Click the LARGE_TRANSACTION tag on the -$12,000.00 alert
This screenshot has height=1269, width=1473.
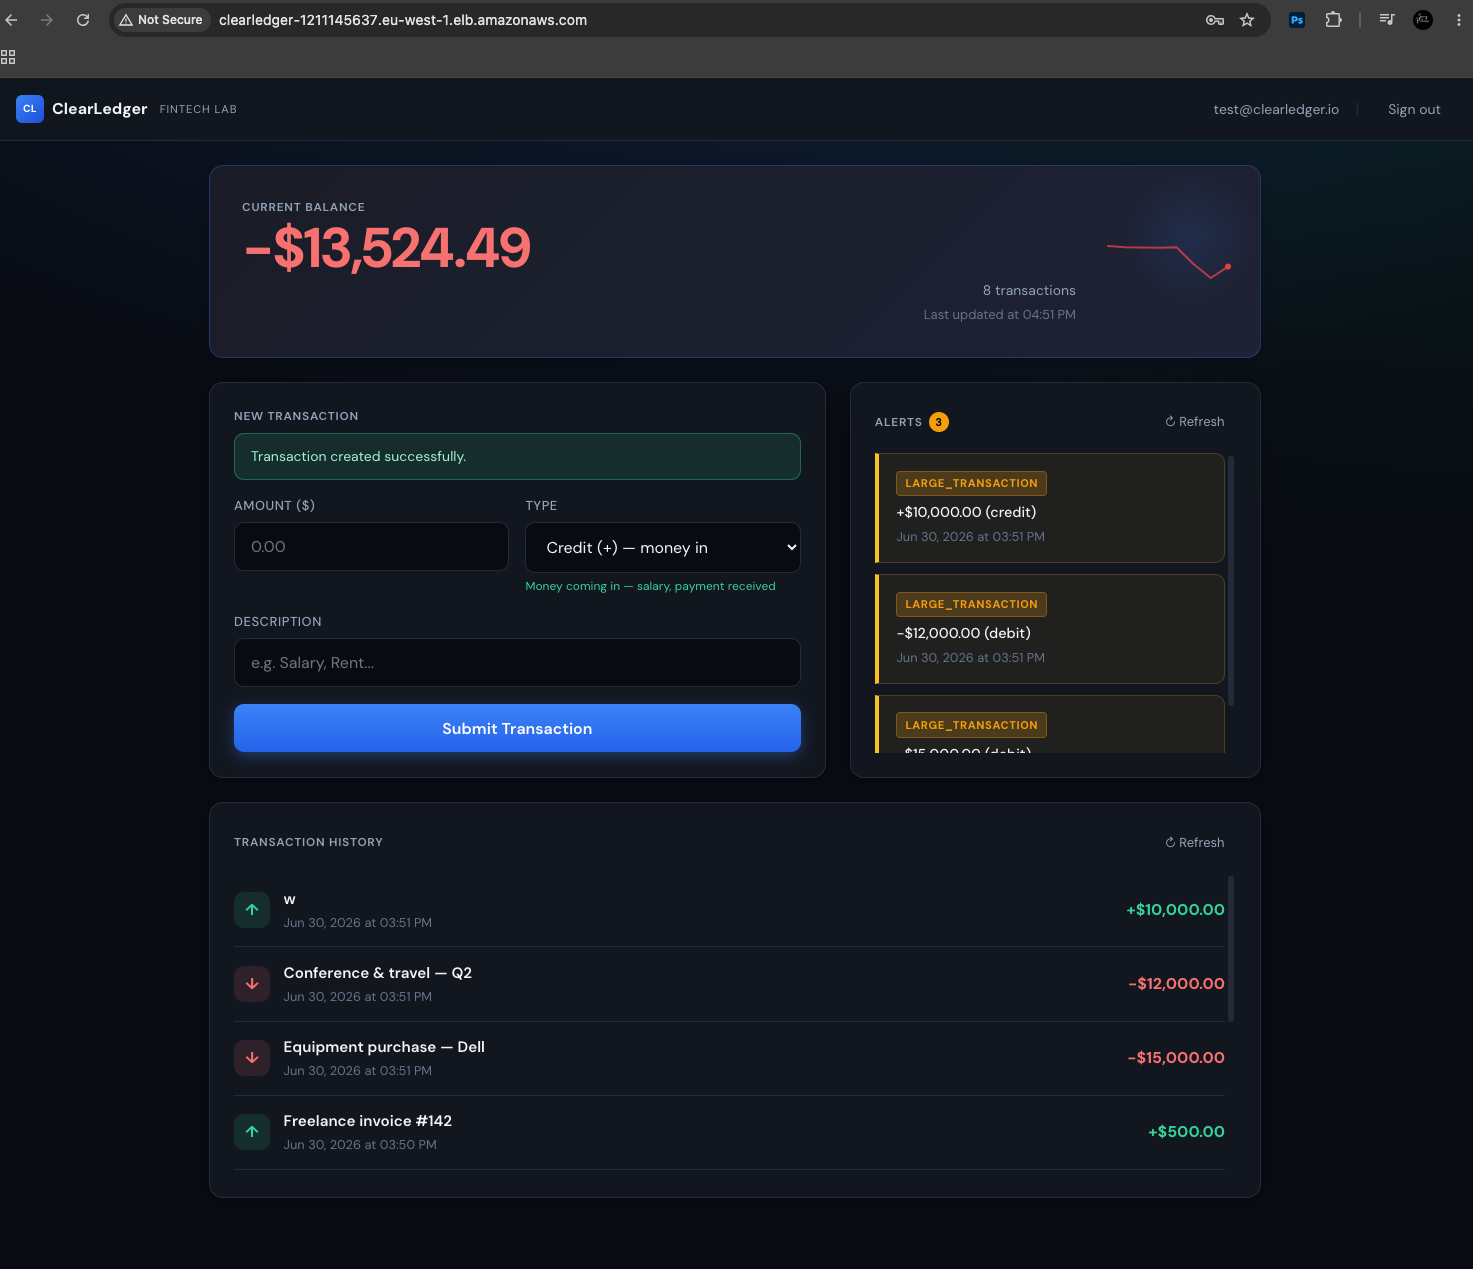click(971, 604)
